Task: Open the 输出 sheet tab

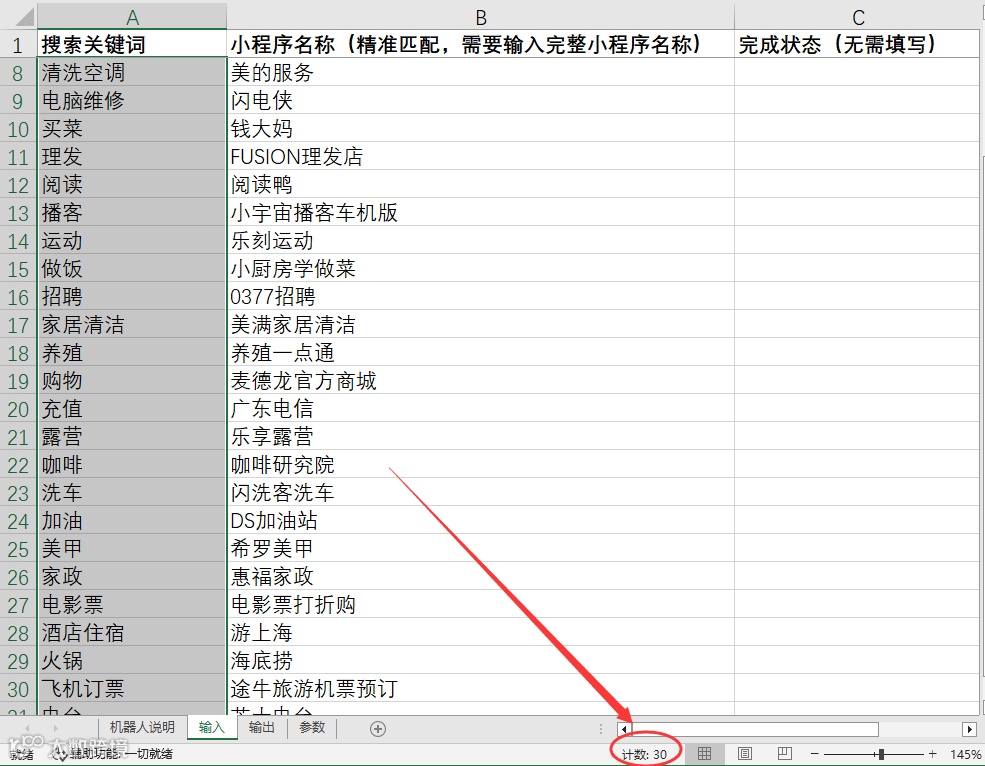Action: (x=261, y=728)
